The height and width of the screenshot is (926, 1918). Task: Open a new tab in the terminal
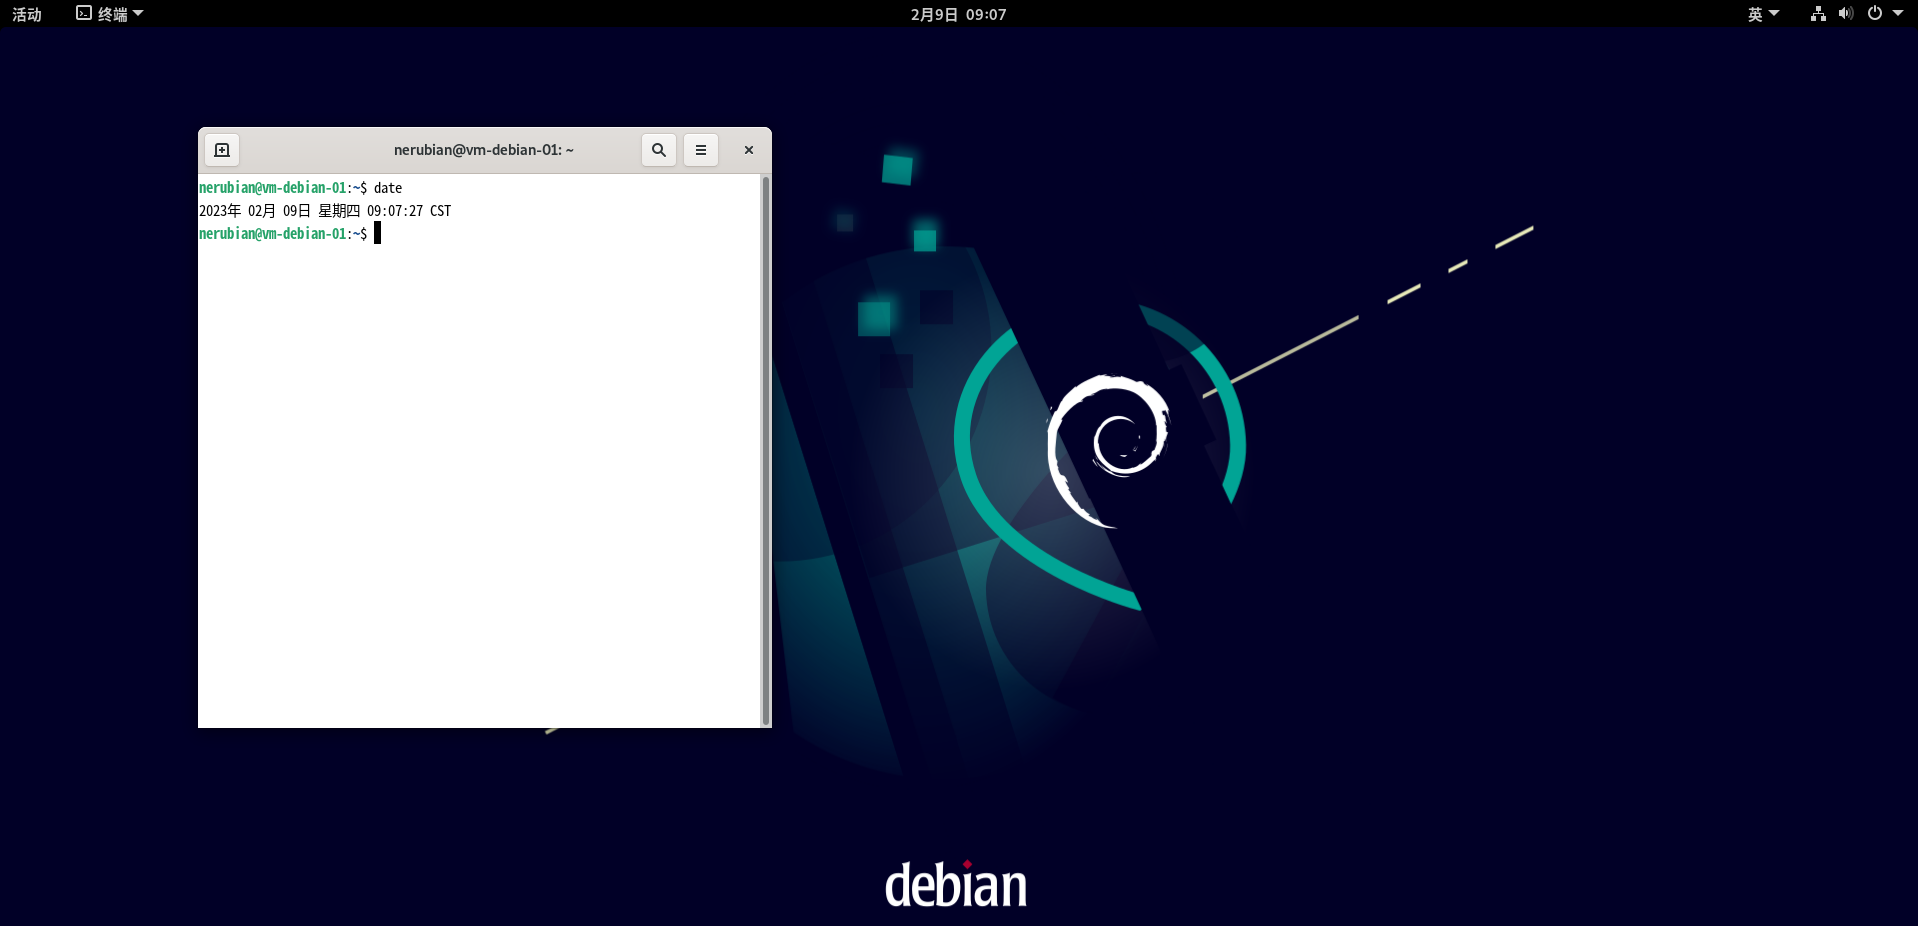222,150
